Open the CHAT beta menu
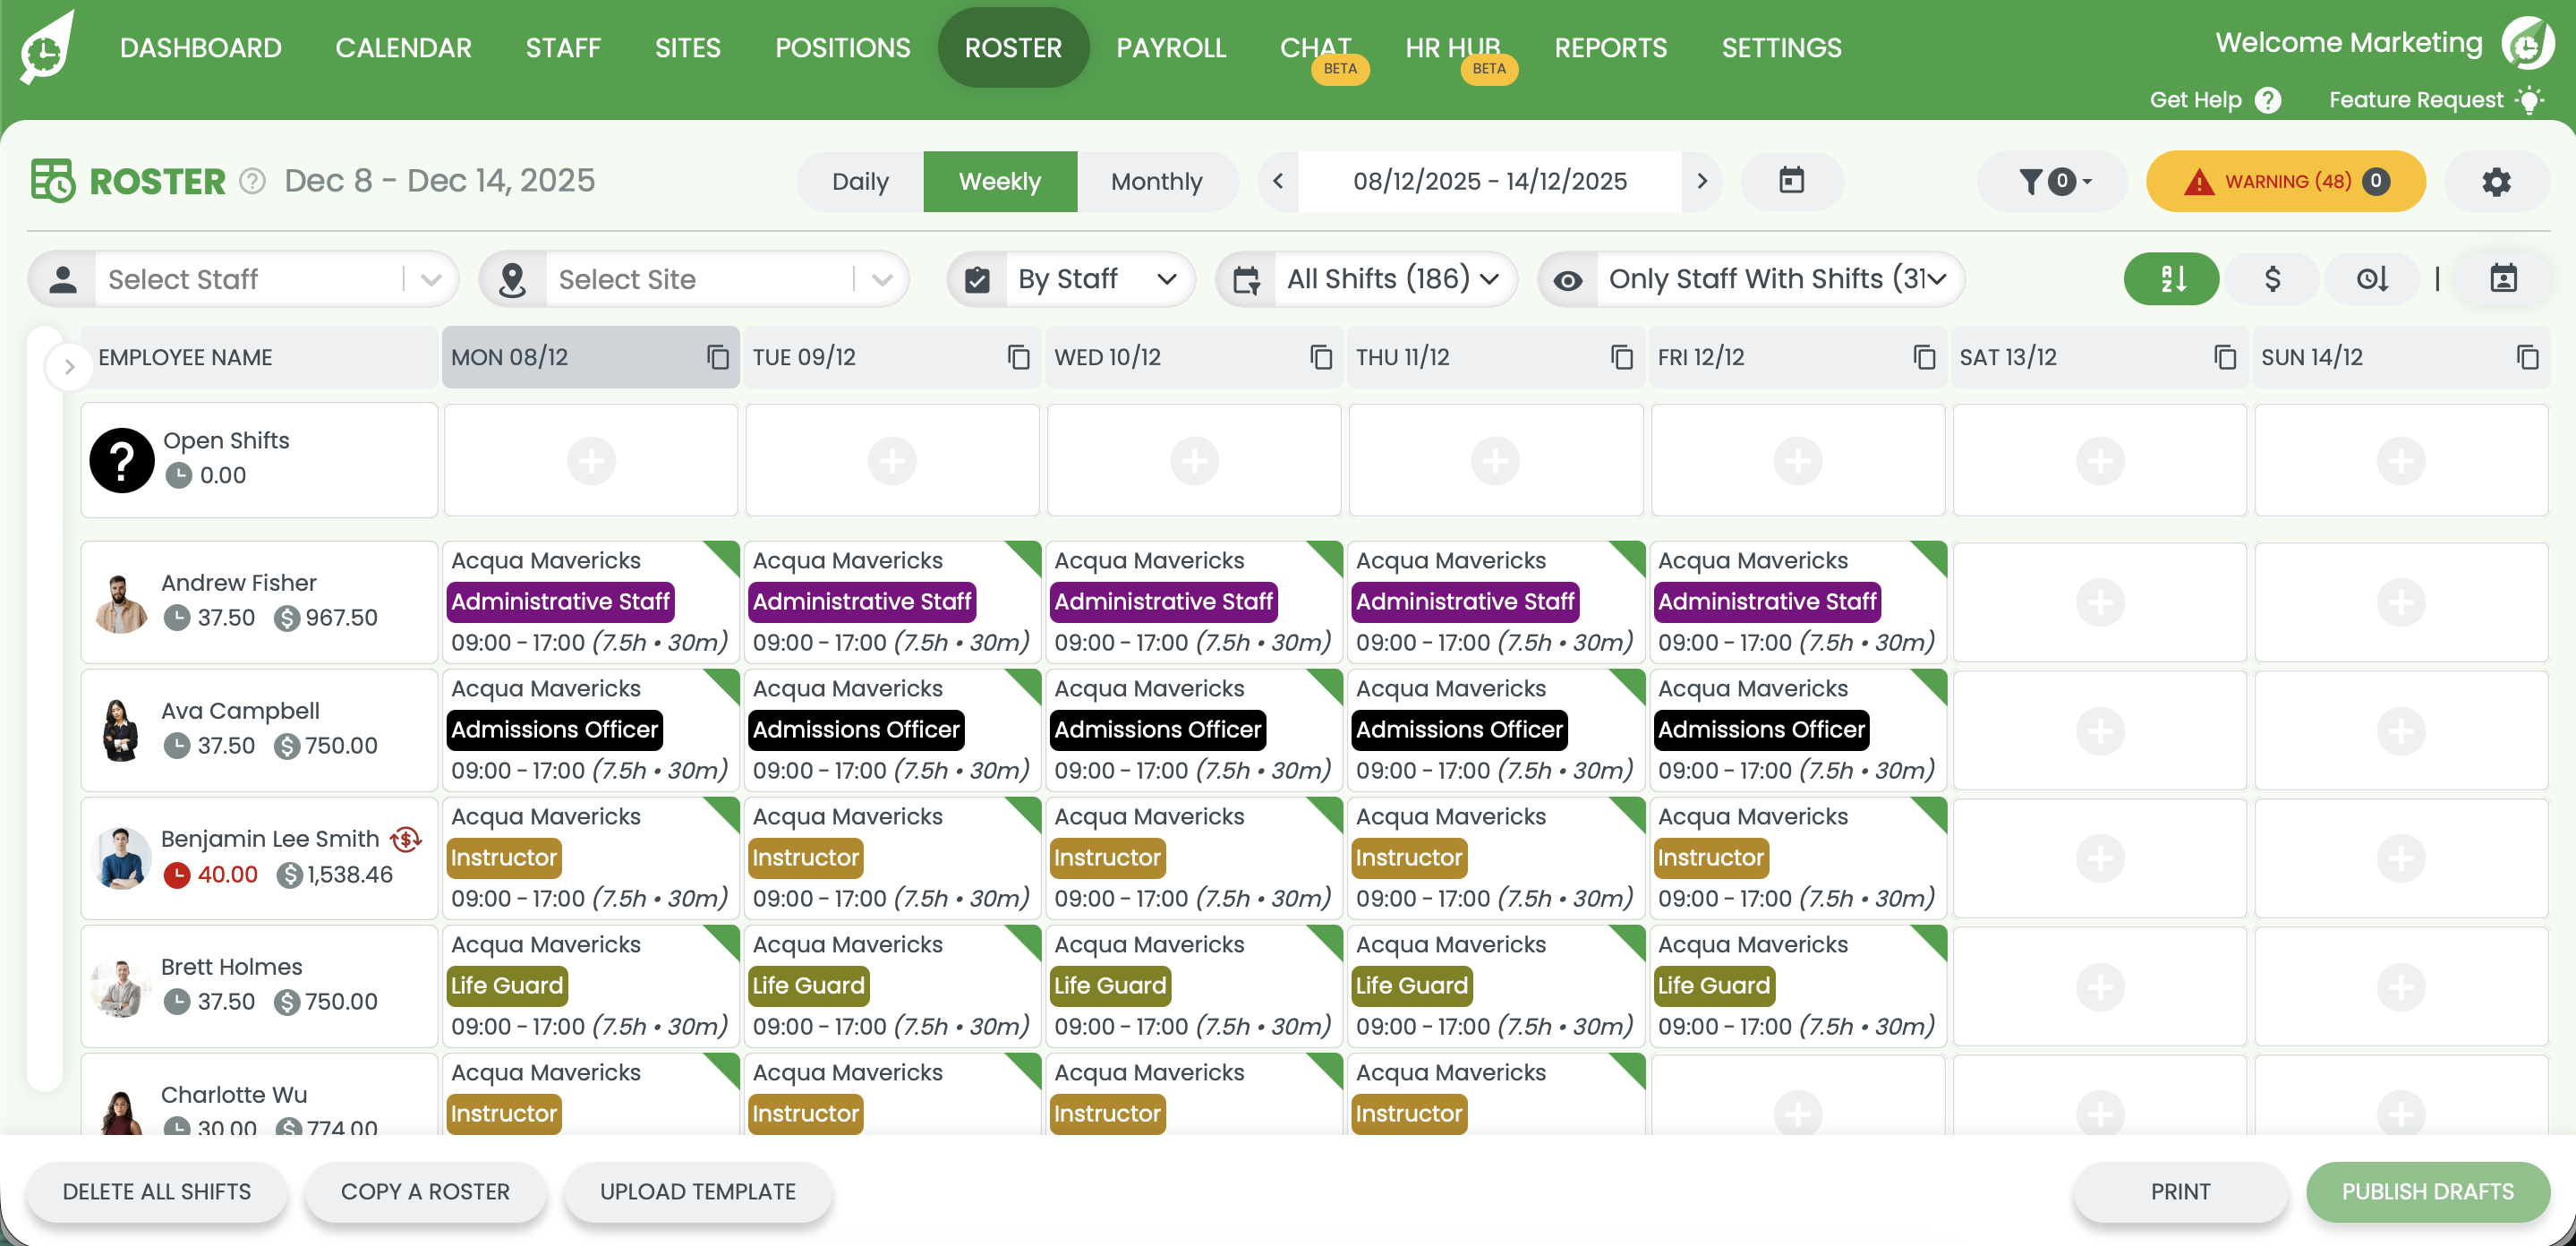 pyautogui.click(x=1316, y=47)
